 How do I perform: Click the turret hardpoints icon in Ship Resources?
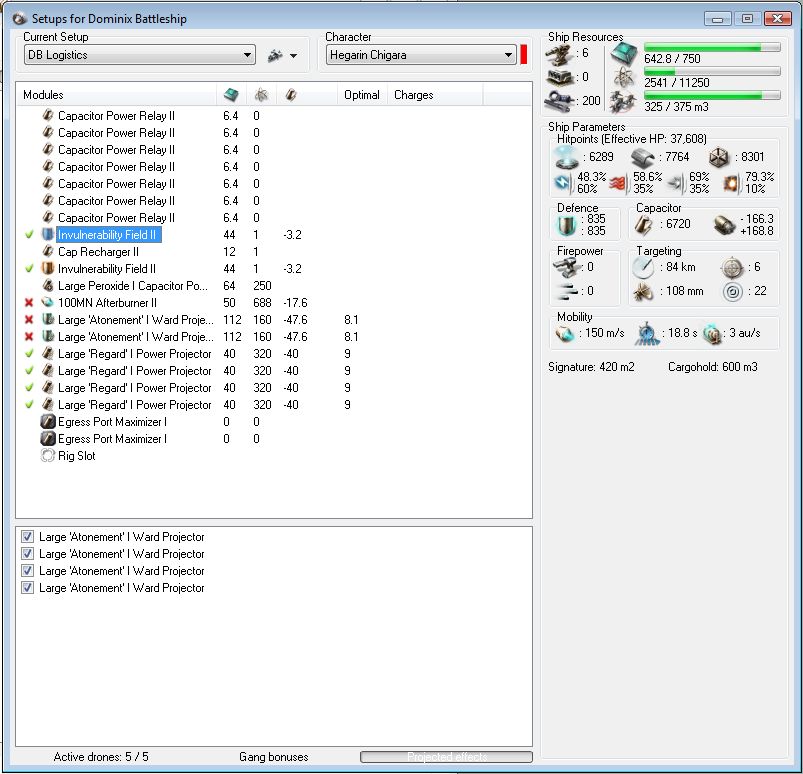tap(559, 54)
